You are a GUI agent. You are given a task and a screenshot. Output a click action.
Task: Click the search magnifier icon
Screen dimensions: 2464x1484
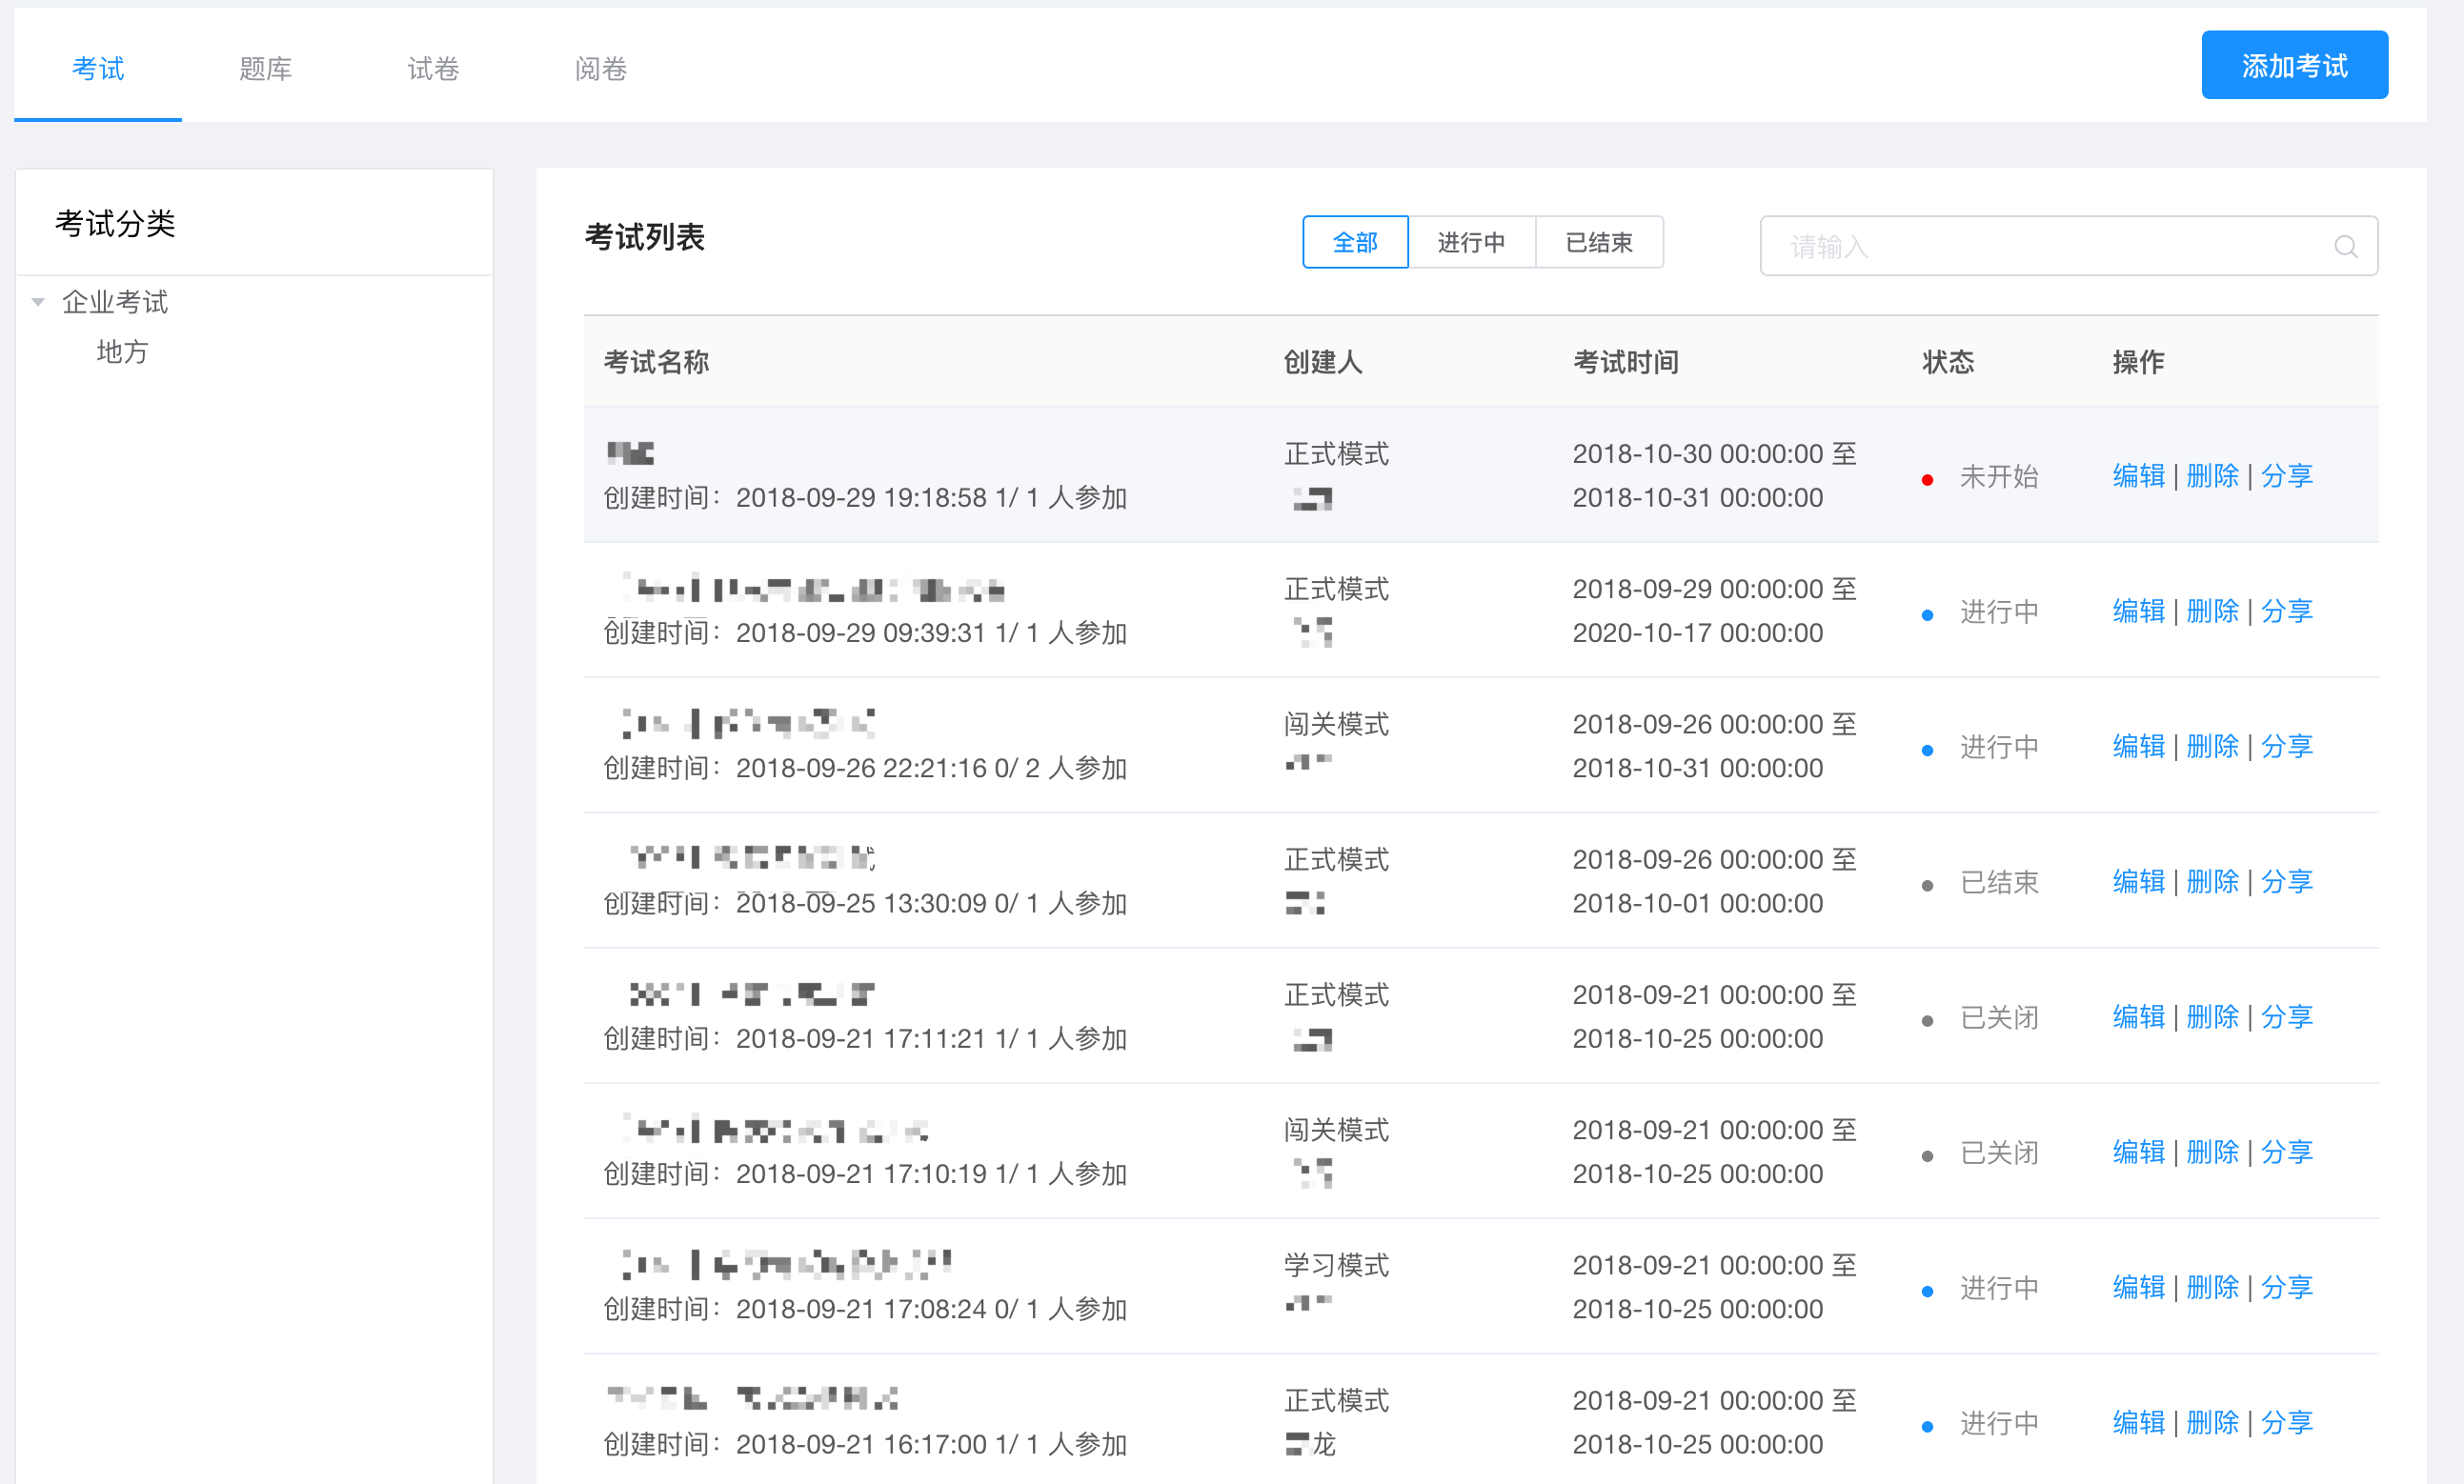click(2345, 246)
